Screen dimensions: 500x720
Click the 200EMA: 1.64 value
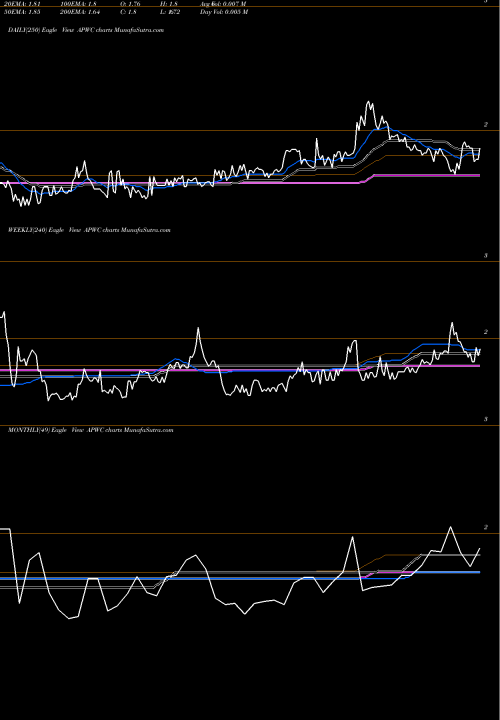pyautogui.click(x=80, y=12)
